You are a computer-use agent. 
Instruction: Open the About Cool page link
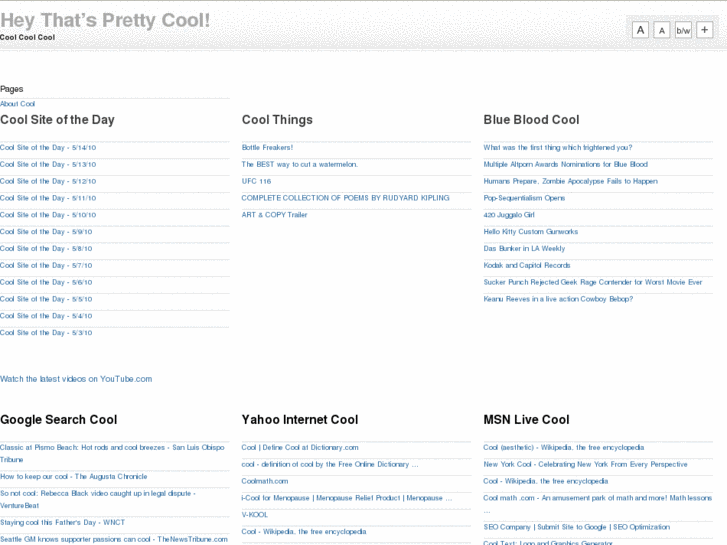pyautogui.click(x=18, y=104)
